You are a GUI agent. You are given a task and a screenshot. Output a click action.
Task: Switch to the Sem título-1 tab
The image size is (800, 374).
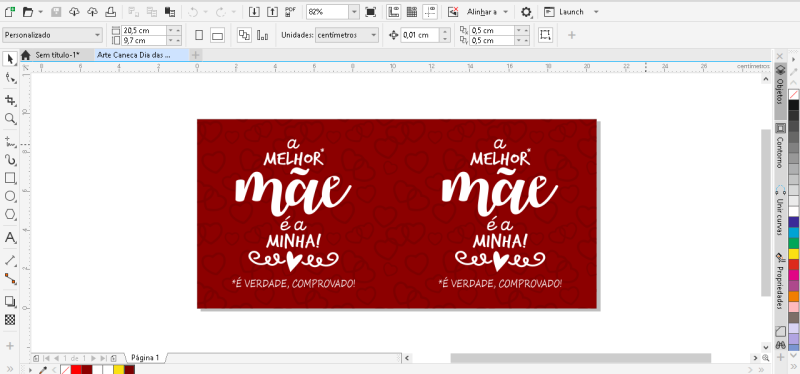[x=58, y=55]
